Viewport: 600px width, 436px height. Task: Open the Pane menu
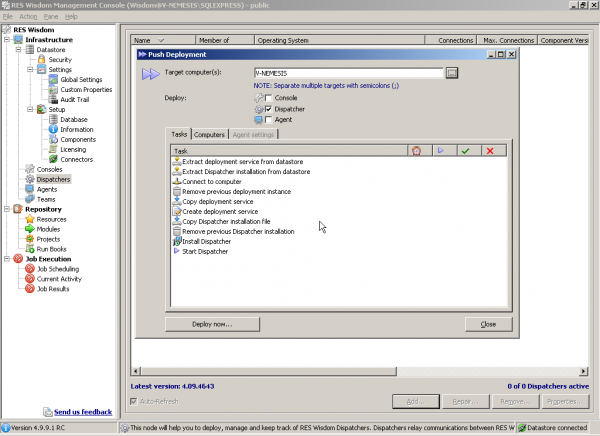coord(51,16)
